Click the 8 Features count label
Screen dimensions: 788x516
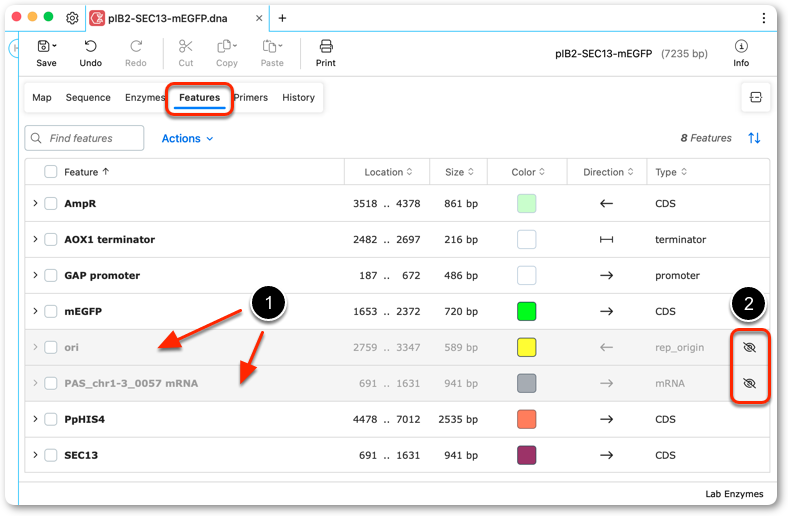(x=706, y=138)
